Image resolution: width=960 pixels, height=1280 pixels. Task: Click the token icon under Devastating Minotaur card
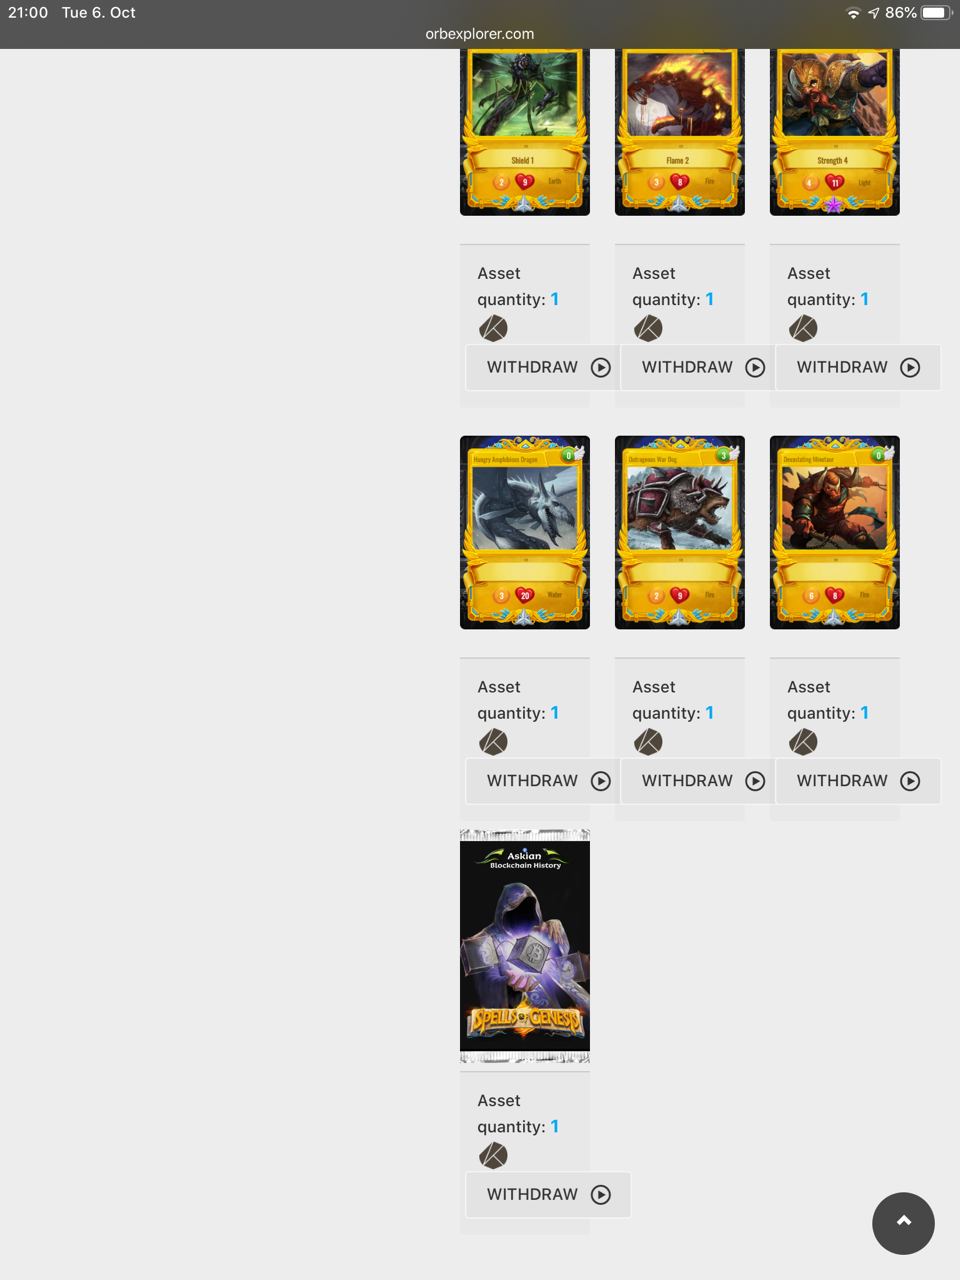803,742
